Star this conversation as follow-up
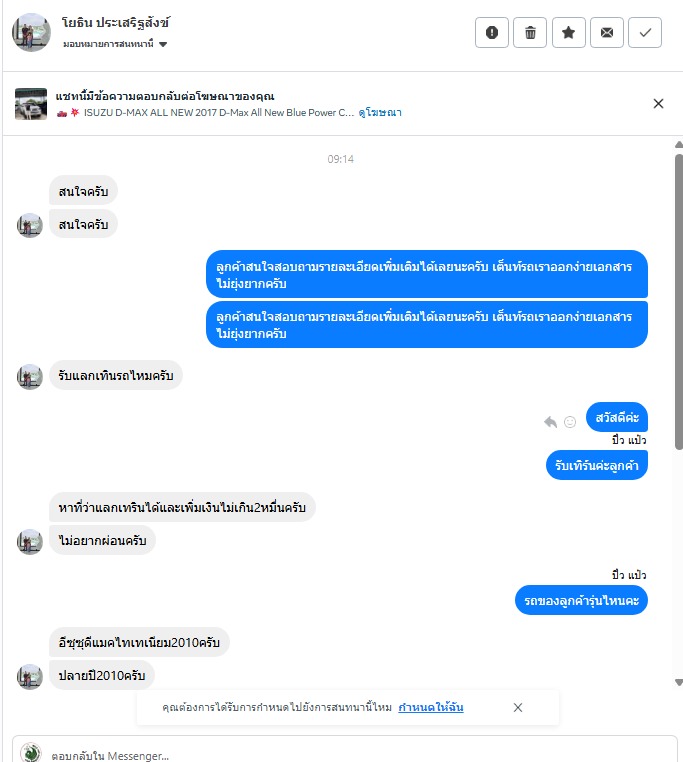The height and width of the screenshot is (762, 683). click(568, 33)
